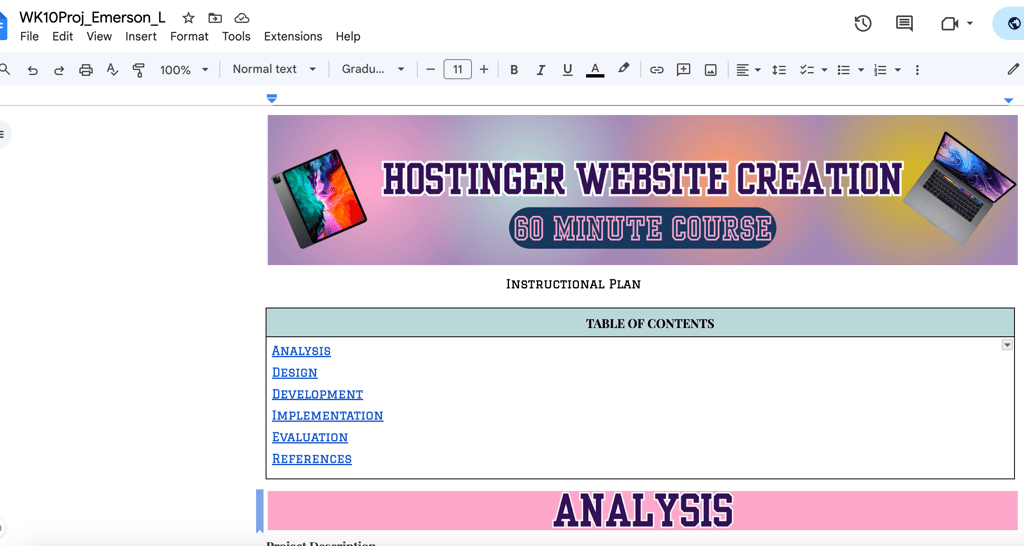The image size is (1024, 546).
Task: Select the right indent ruler marker
Action: (1008, 101)
